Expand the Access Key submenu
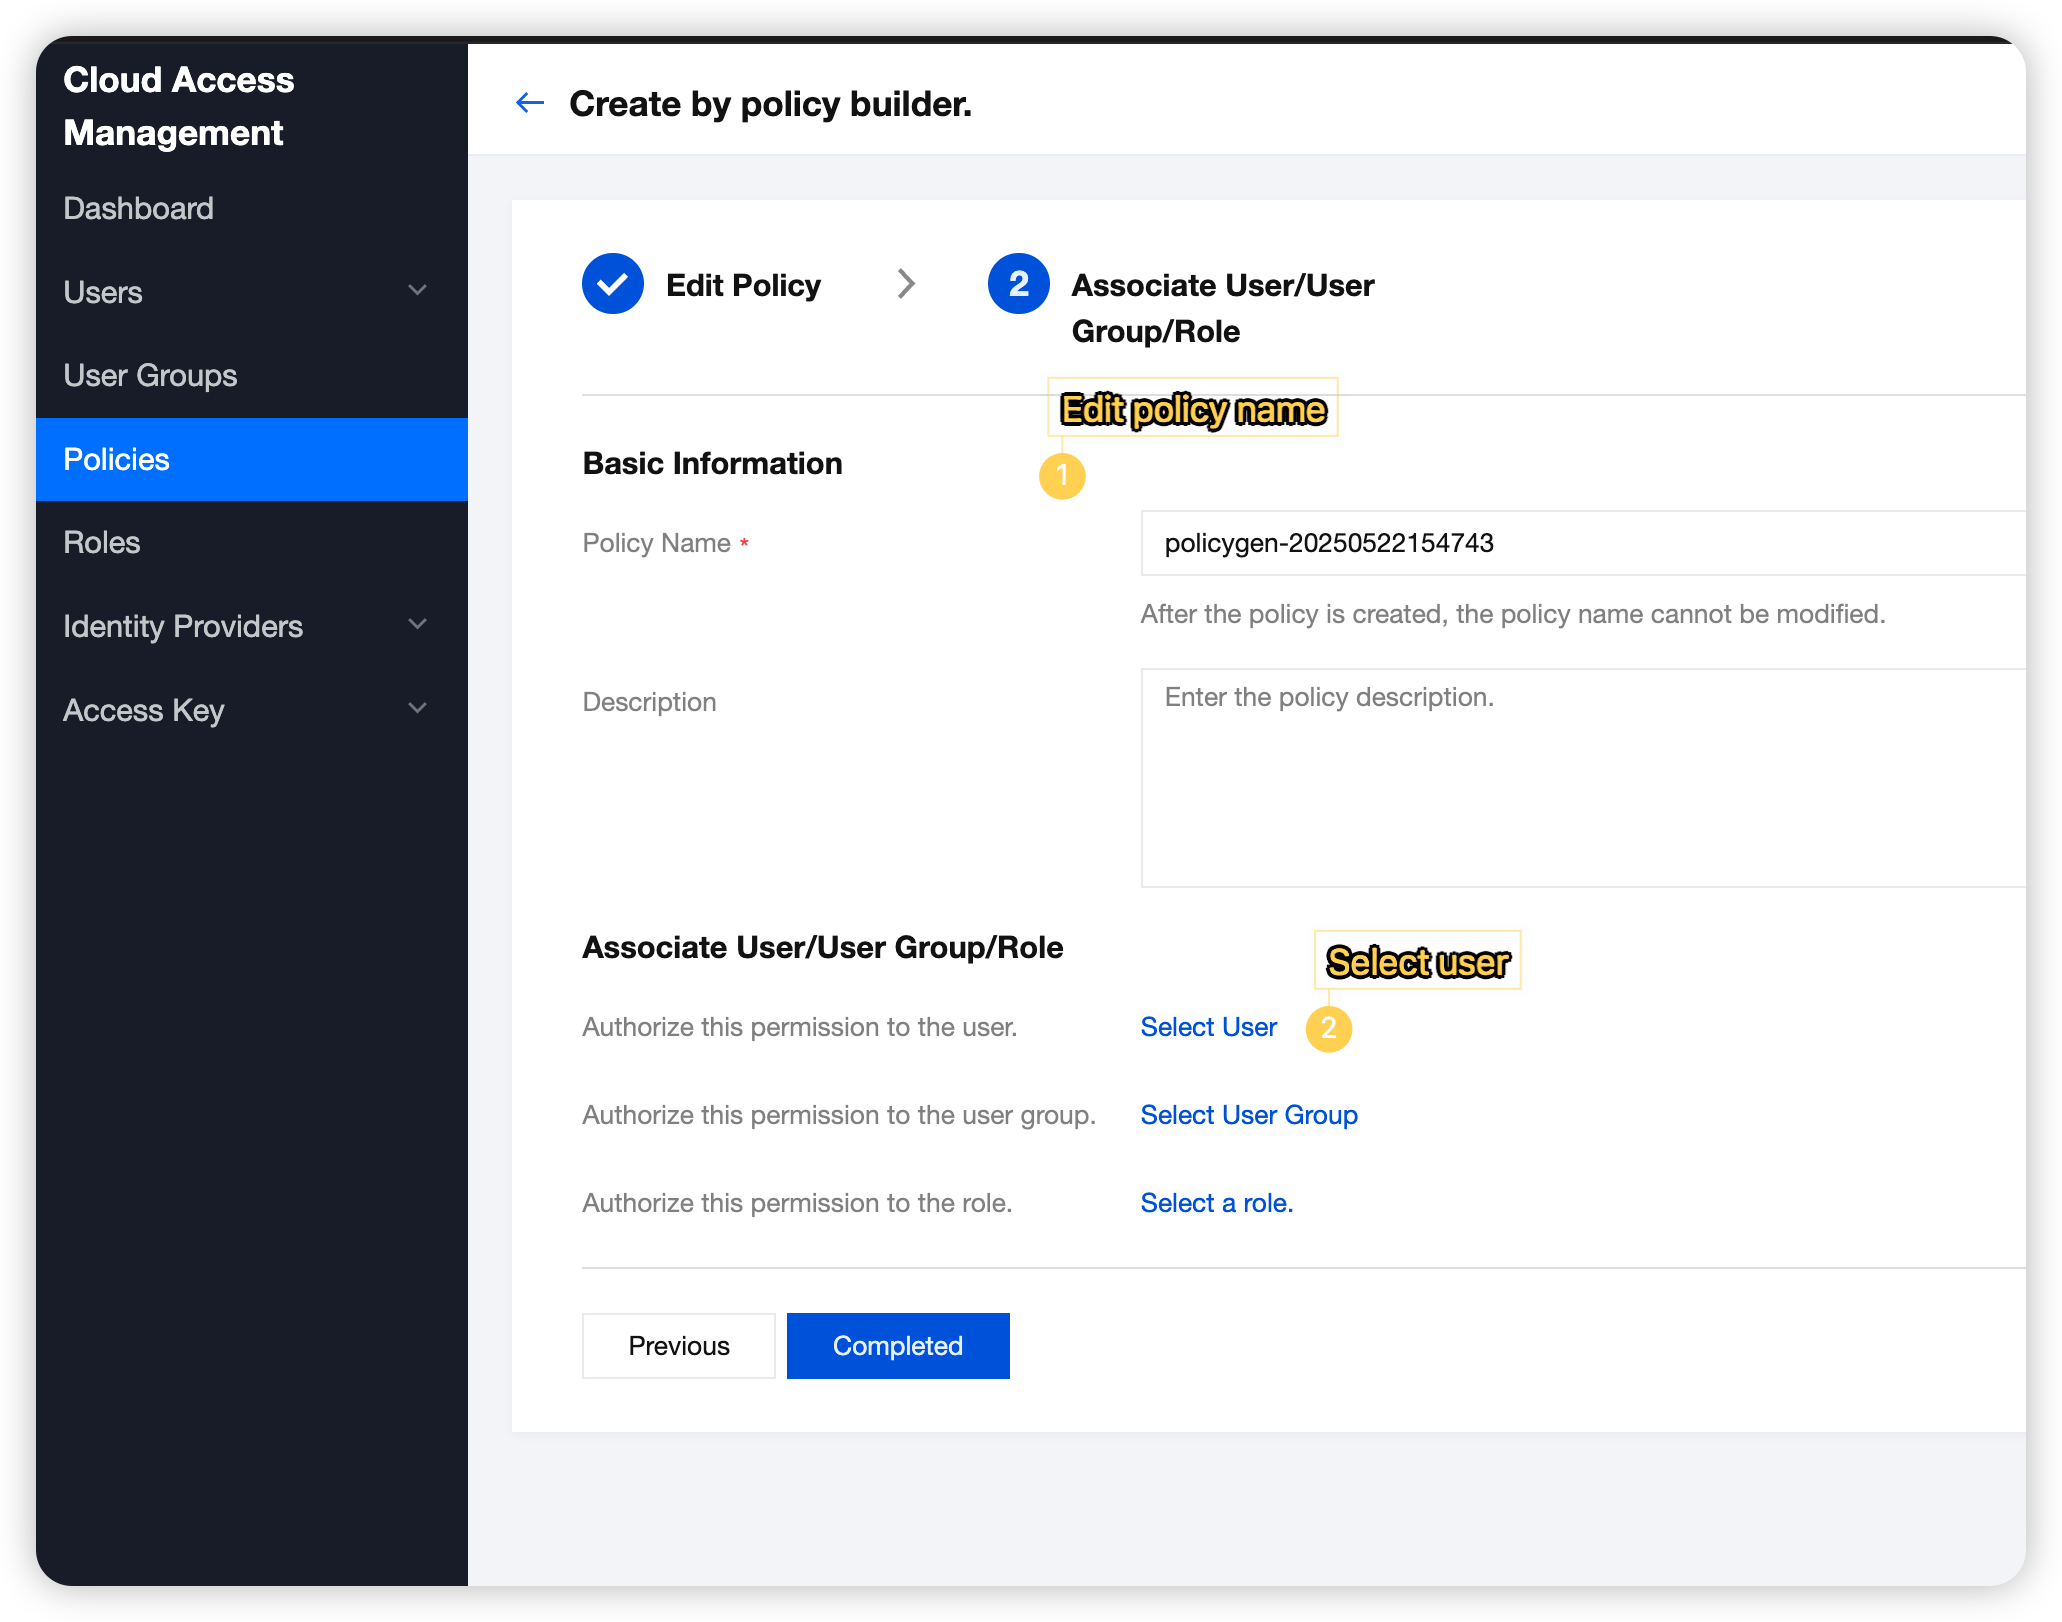 (417, 709)
